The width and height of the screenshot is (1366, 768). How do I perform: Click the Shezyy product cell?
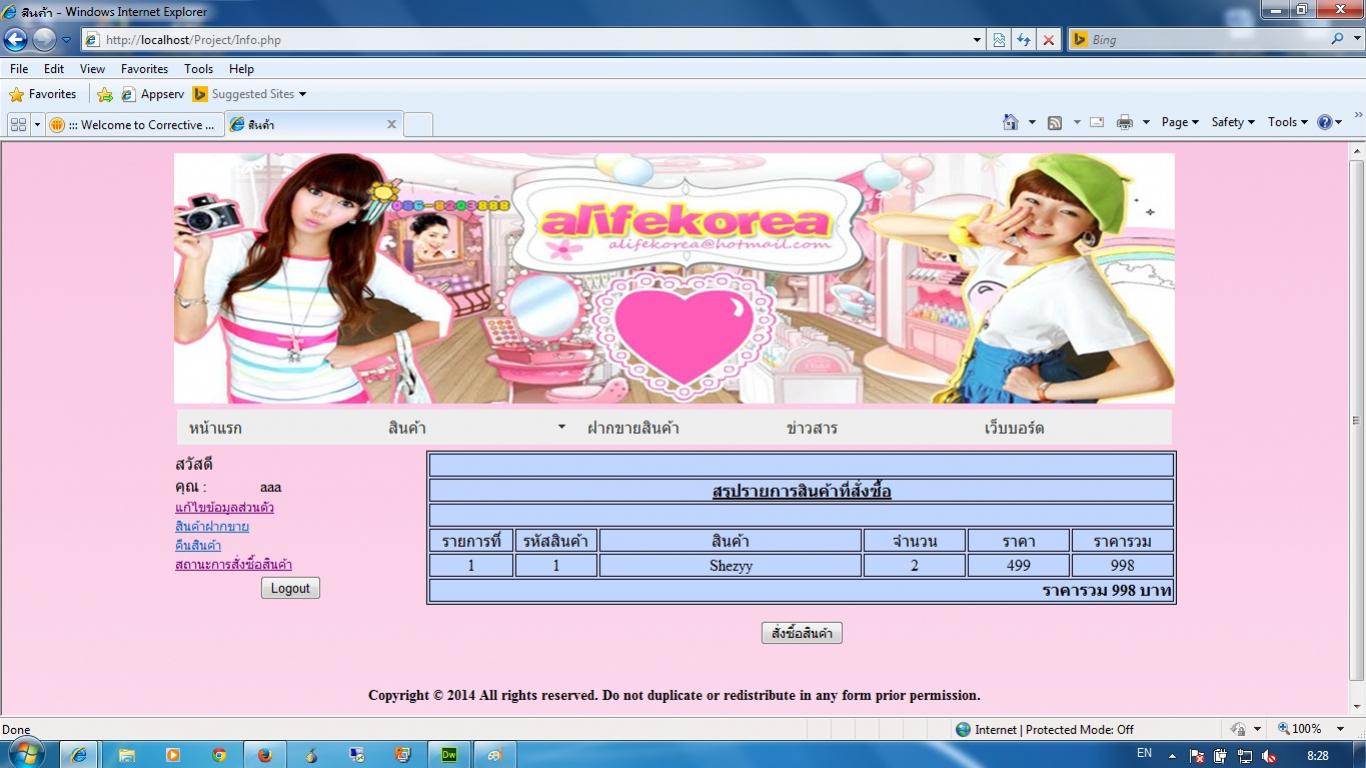coord(731,565)
